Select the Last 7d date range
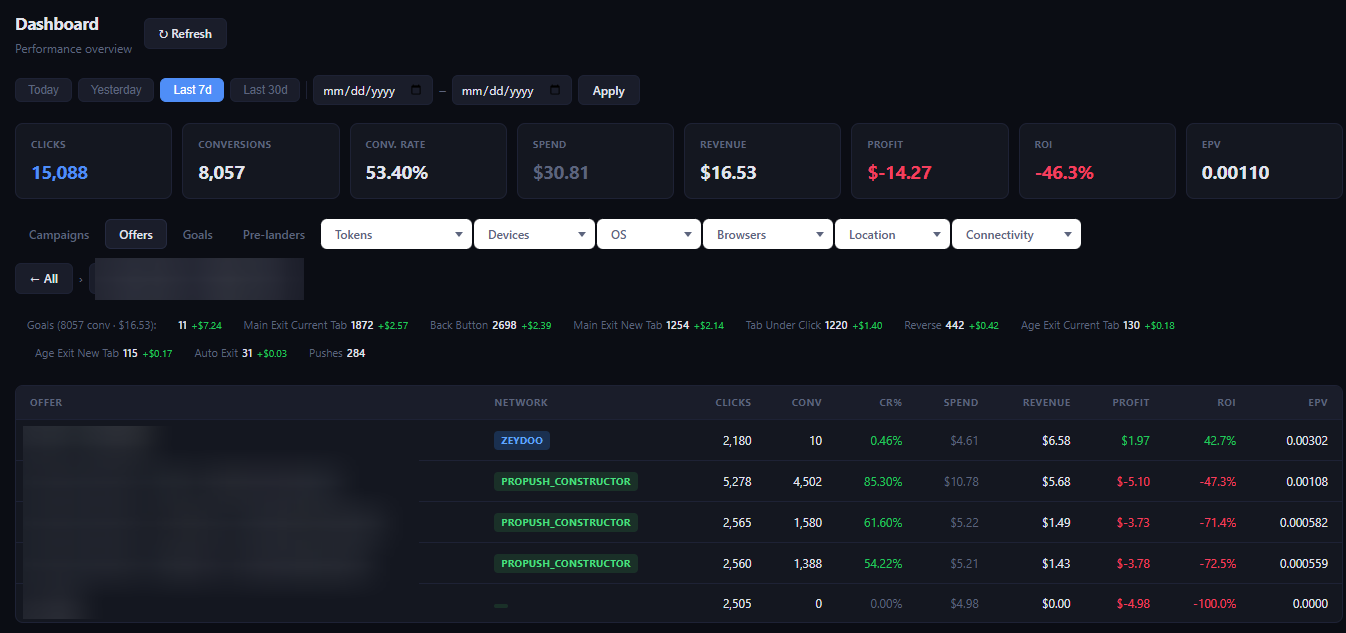 tap(192, 90)
